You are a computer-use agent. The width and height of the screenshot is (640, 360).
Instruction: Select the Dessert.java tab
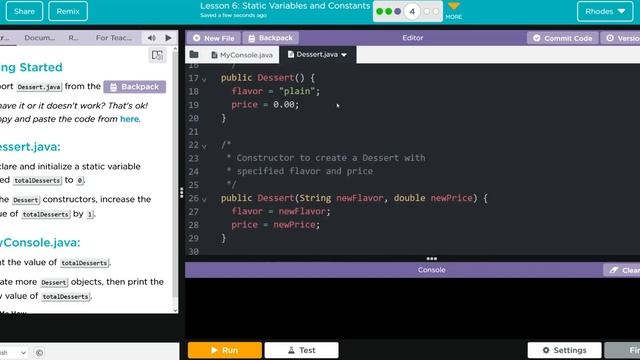[x=313, y=54]
